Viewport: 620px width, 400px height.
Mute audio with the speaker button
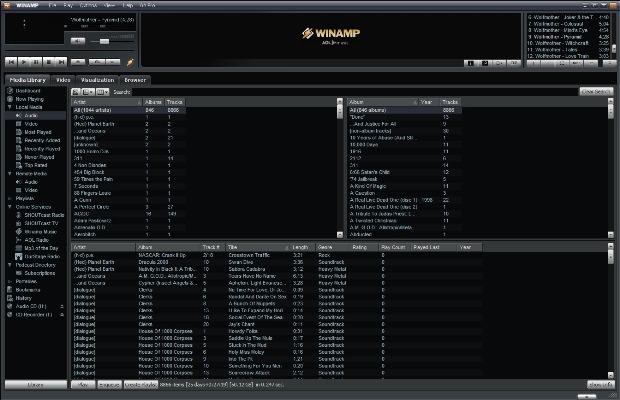78,41
